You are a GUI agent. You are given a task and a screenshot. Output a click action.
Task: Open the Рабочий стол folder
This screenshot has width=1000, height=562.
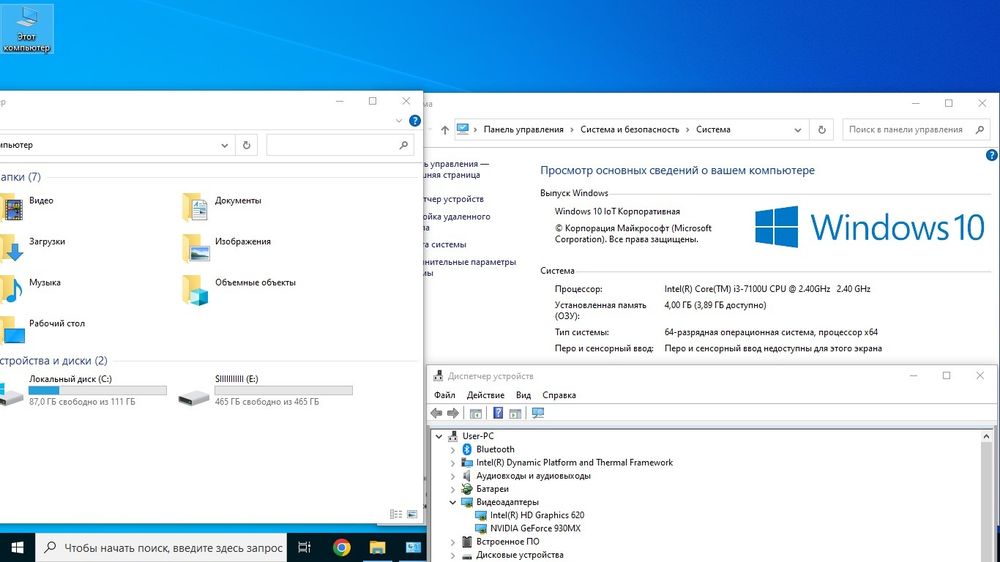57,323
